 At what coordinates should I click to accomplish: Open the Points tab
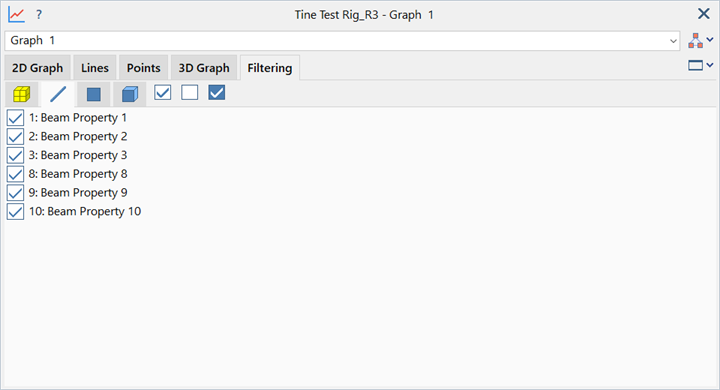pos(143,68)
